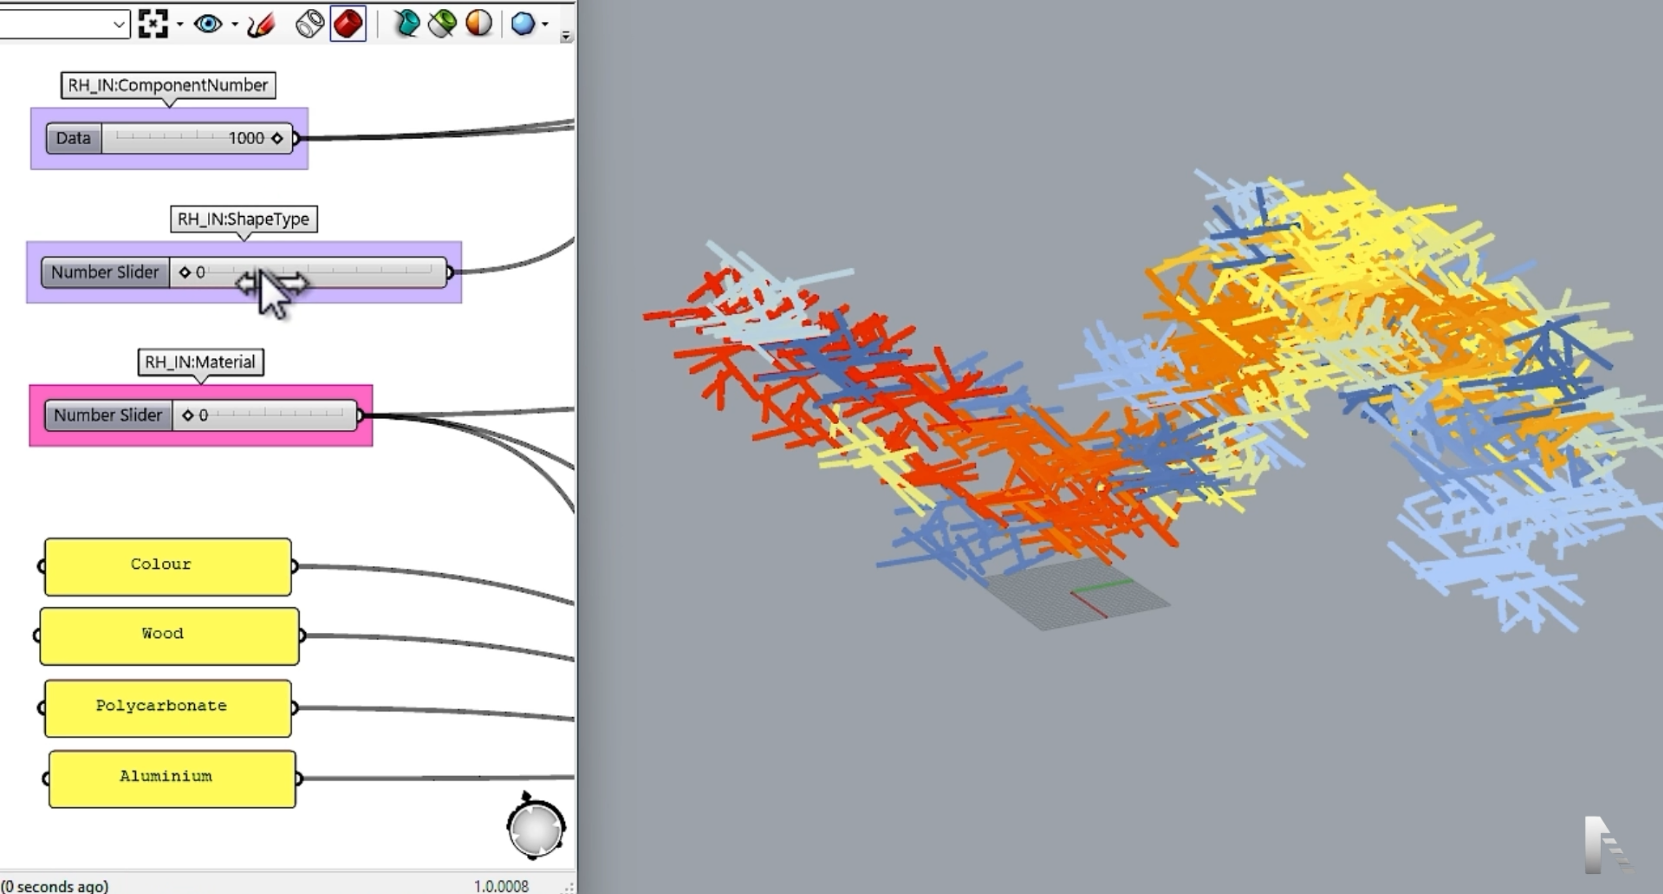
Task: Click the version number 1.0.0008 in status bar
Action: (x=501, y=886)
